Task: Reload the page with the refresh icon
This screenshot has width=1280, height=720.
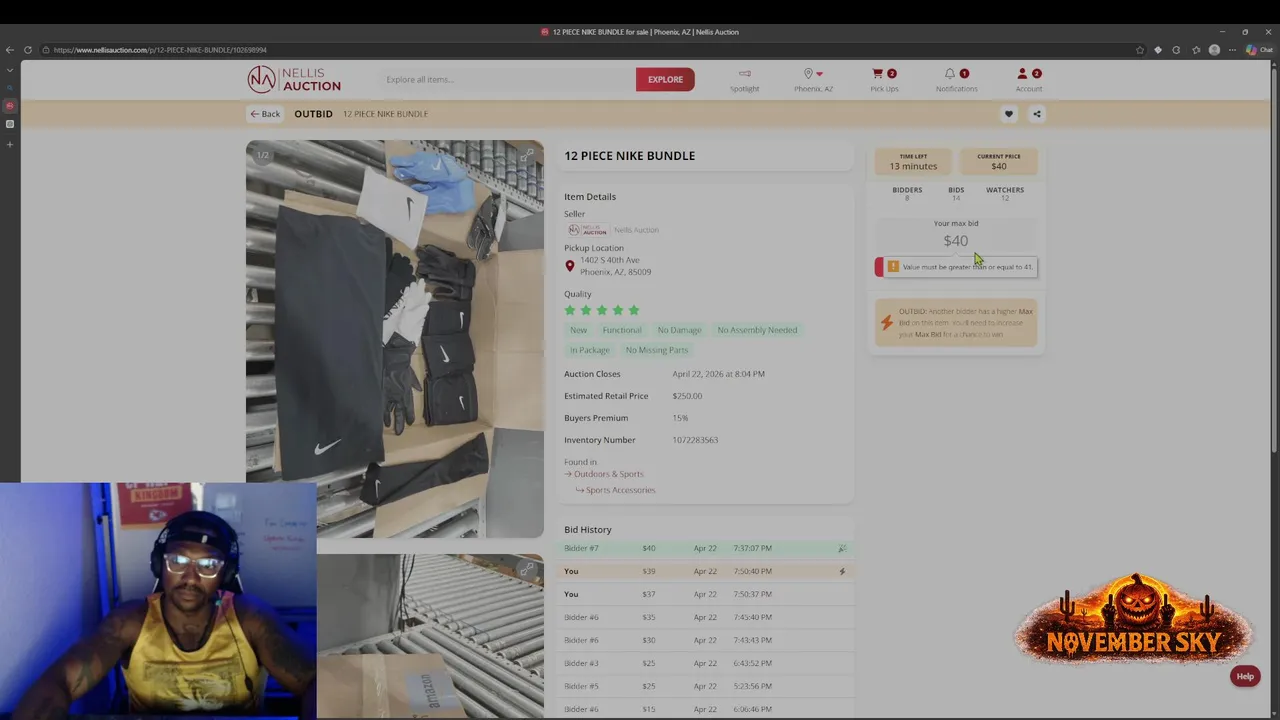Action: (x=28, y=50)
